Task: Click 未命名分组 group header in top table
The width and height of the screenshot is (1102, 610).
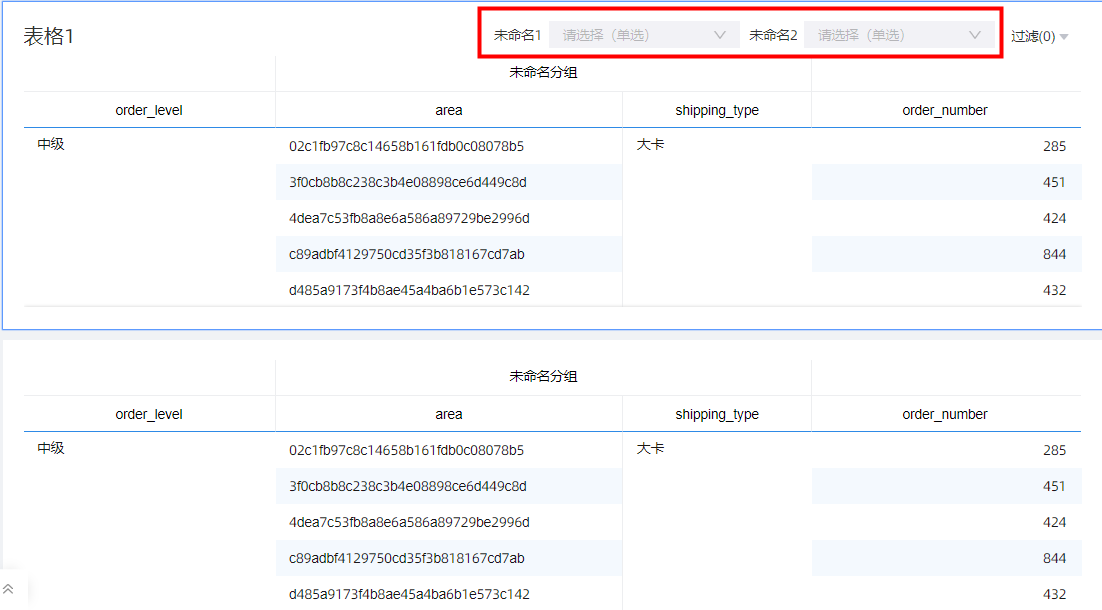Action: (x=543, y=73)
